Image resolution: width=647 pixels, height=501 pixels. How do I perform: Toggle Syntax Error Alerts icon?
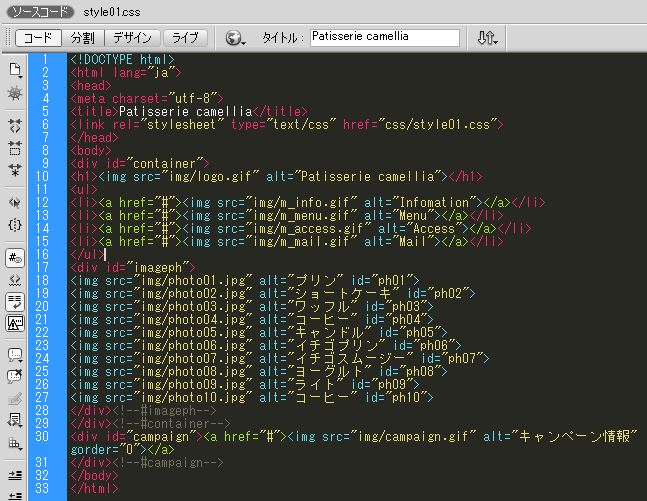15,323
